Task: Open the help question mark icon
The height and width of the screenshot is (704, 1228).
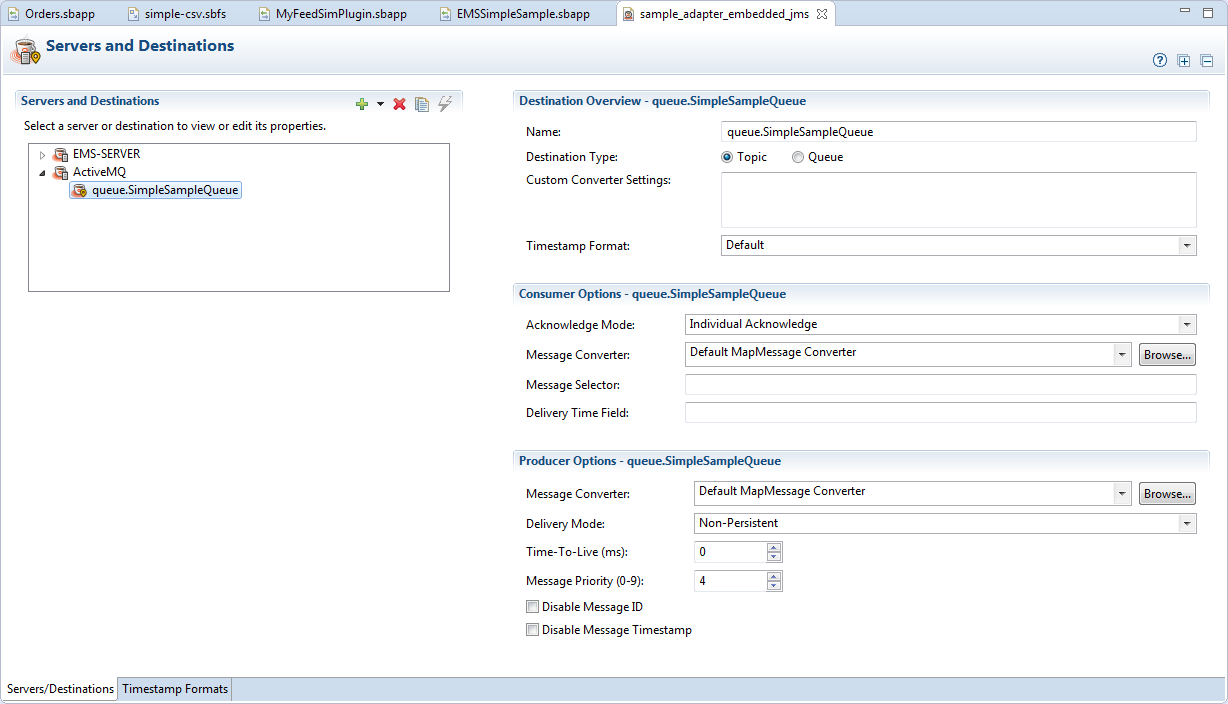Action: coord(1160,60)
